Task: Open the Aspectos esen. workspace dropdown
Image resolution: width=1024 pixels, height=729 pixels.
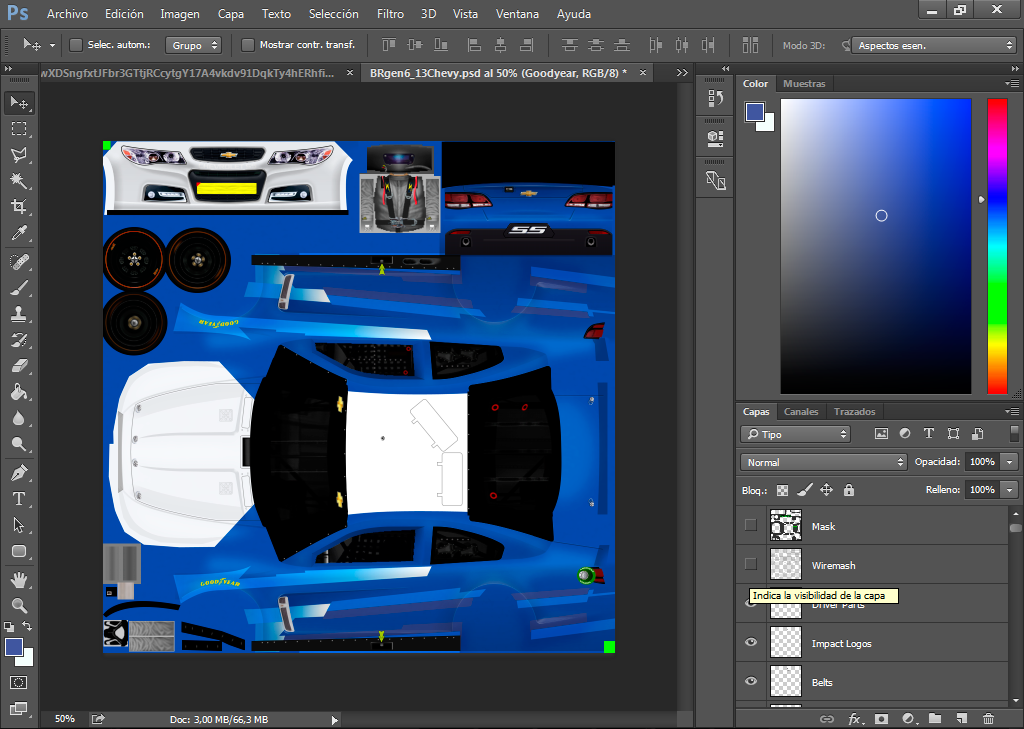Action: pyautogui.click(x=933, y=45)
